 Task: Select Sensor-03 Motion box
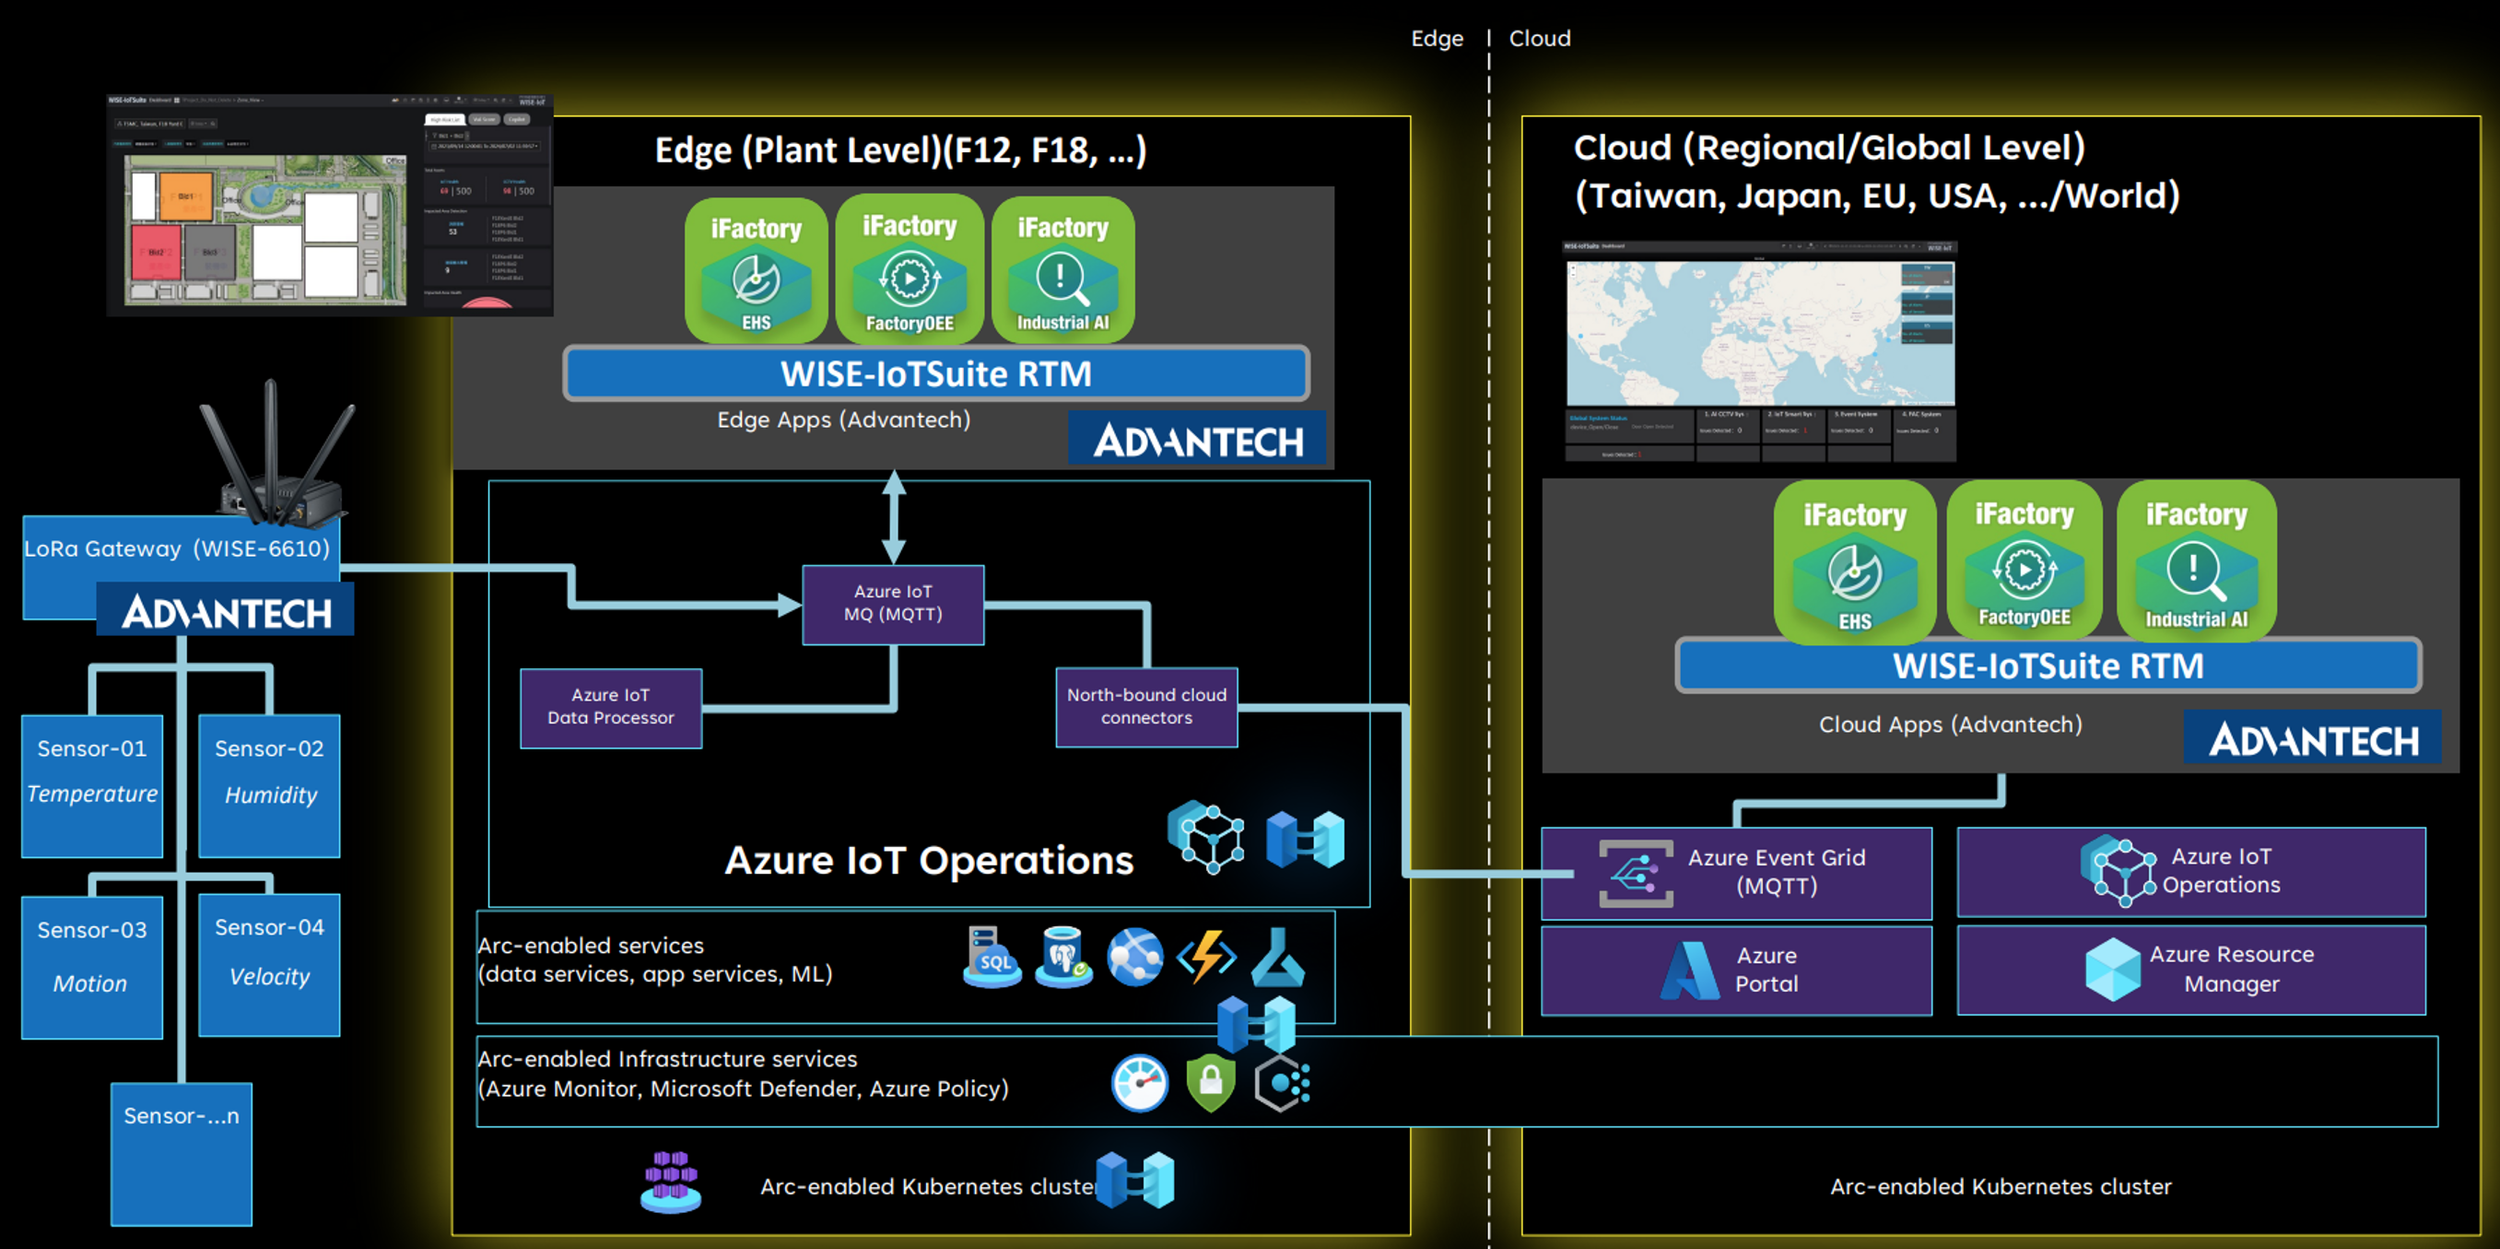(x=92, y=967)
